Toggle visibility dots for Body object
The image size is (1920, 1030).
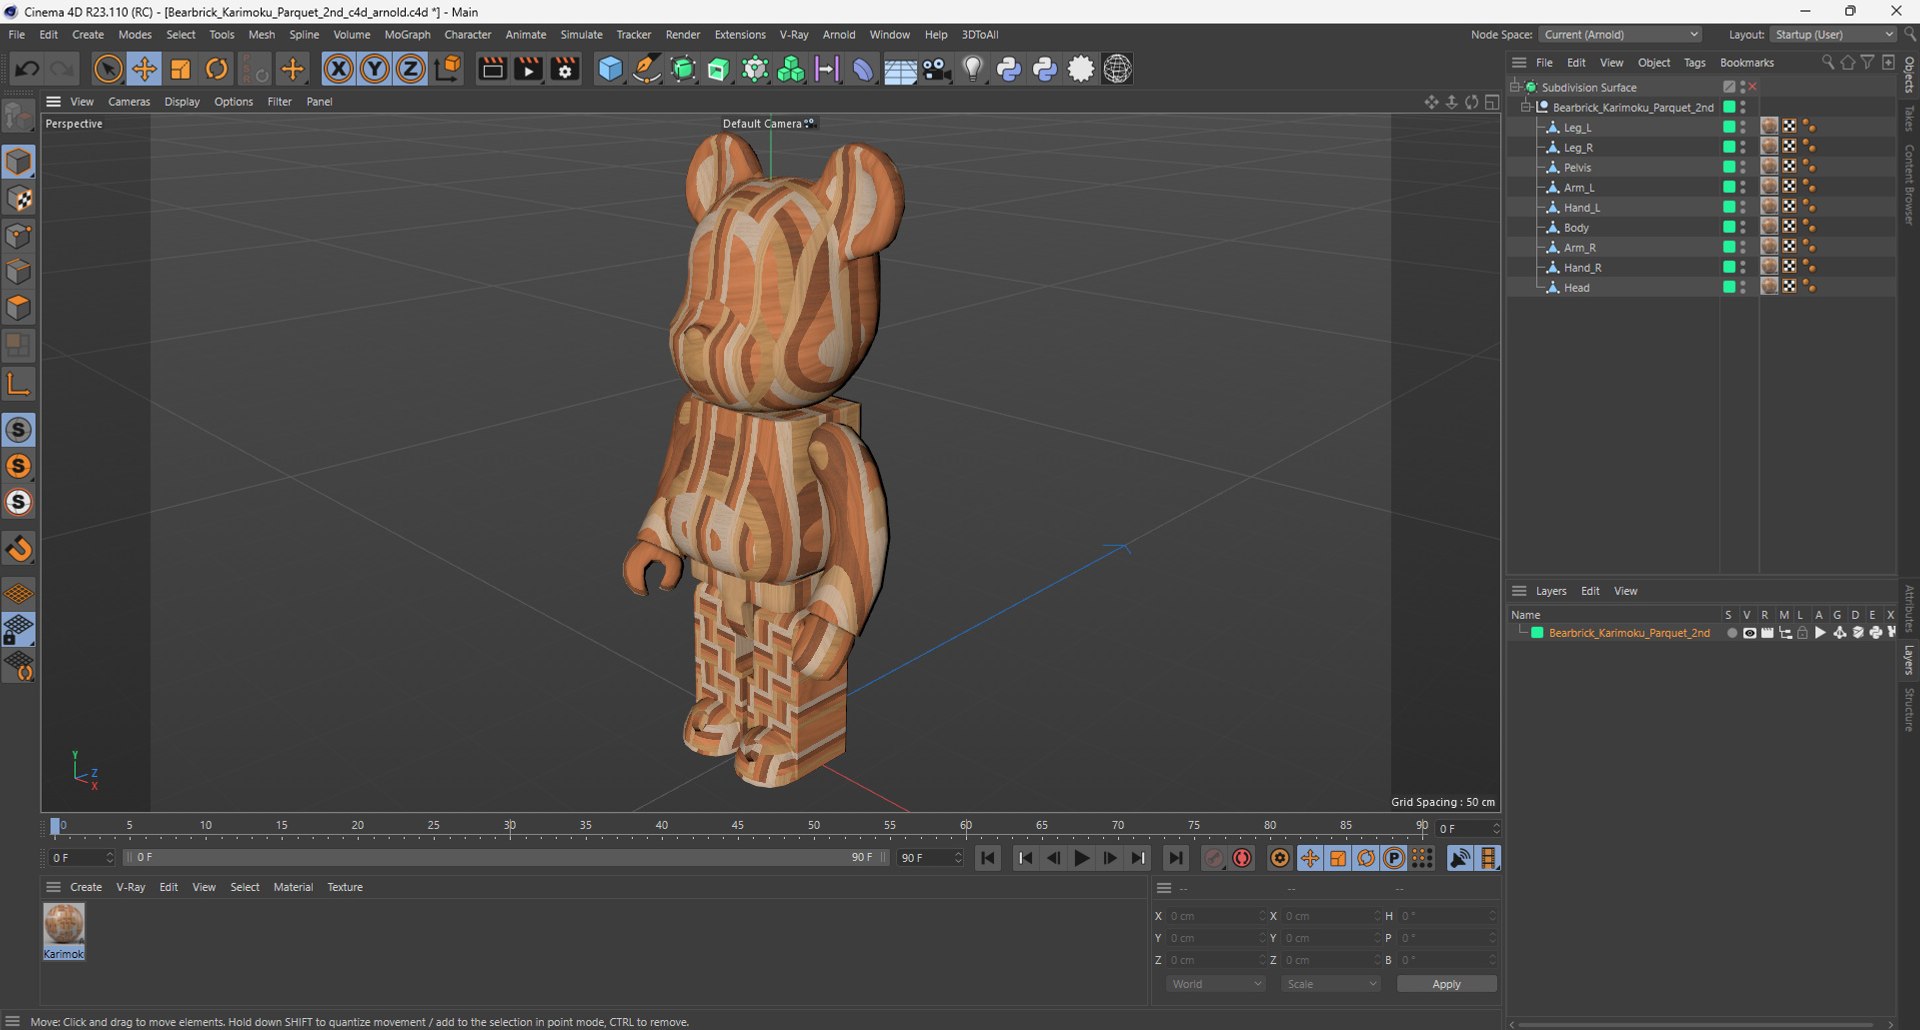coord(1743,227)
